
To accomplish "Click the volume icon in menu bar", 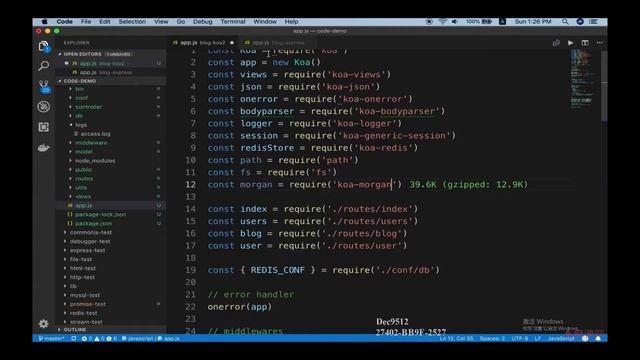I will pos(455,22).
